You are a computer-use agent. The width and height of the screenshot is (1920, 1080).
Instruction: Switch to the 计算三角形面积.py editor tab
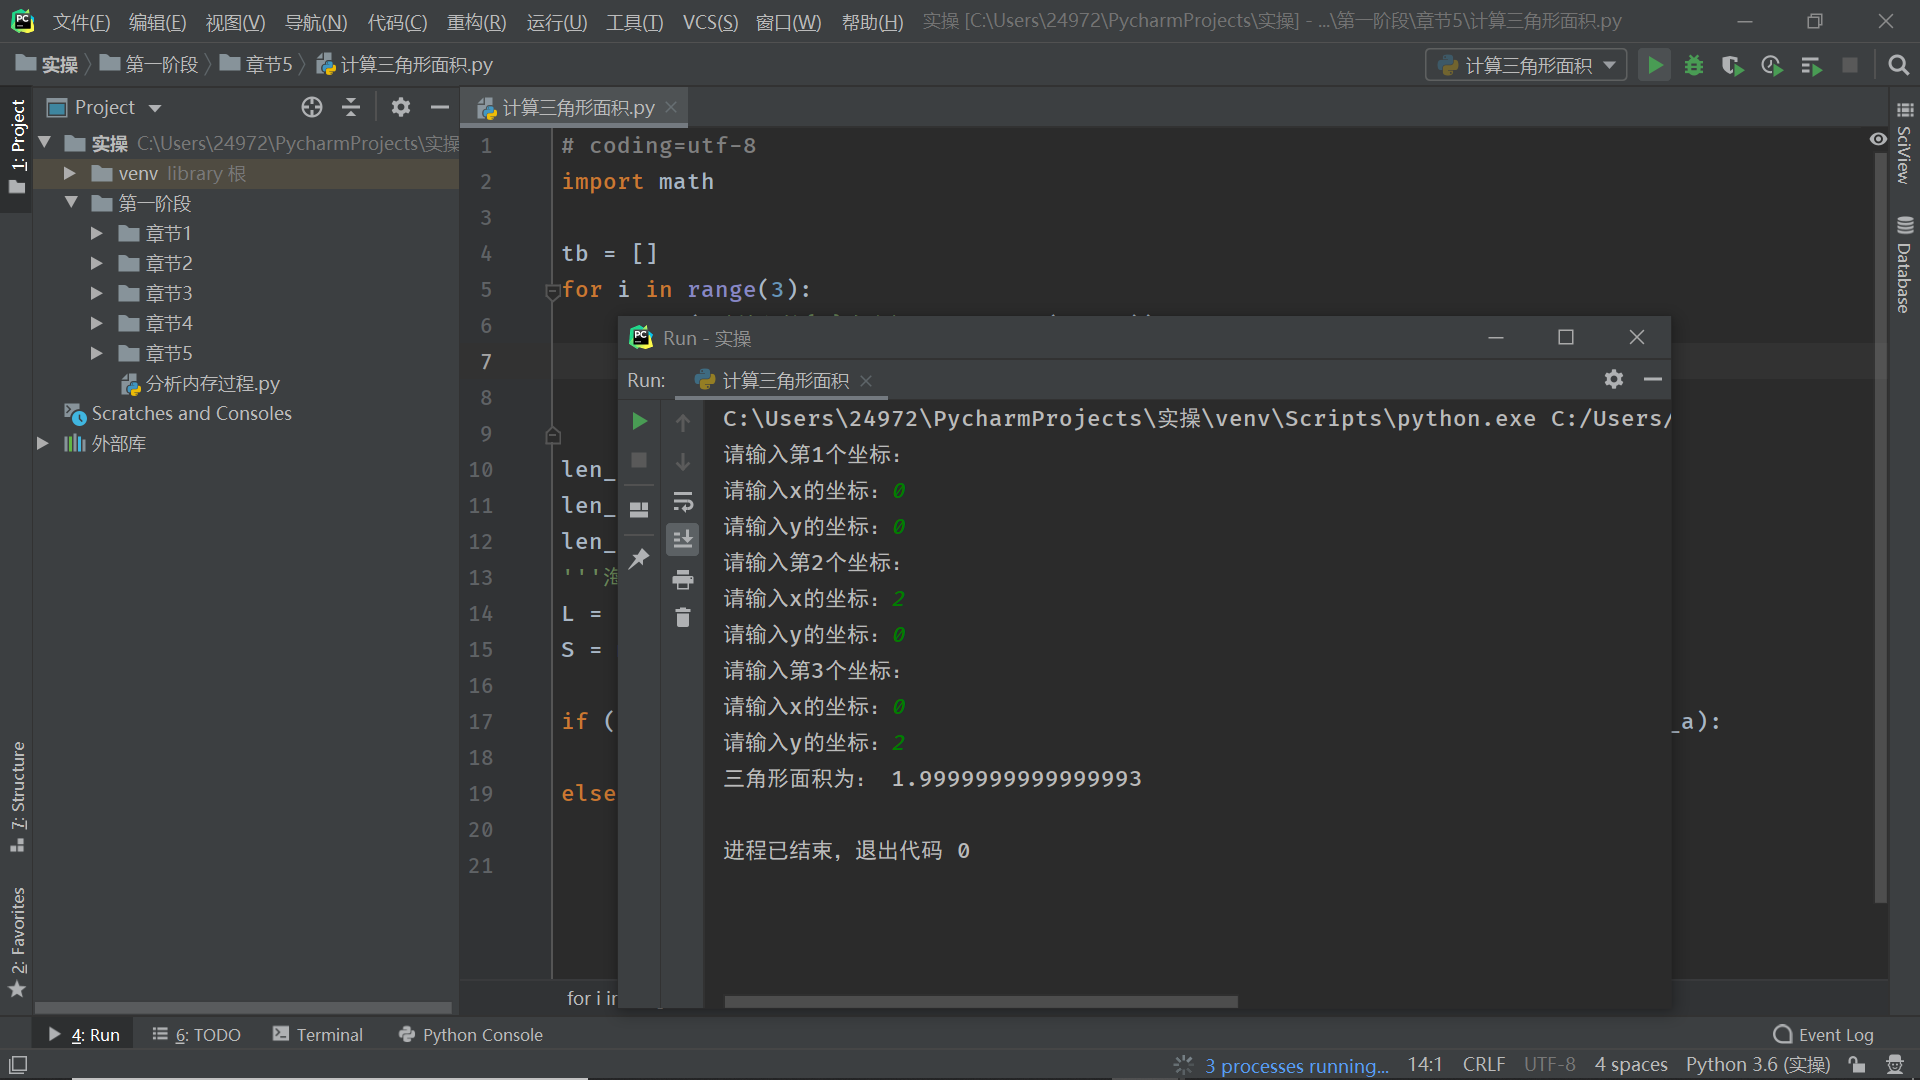pos(576,107)
